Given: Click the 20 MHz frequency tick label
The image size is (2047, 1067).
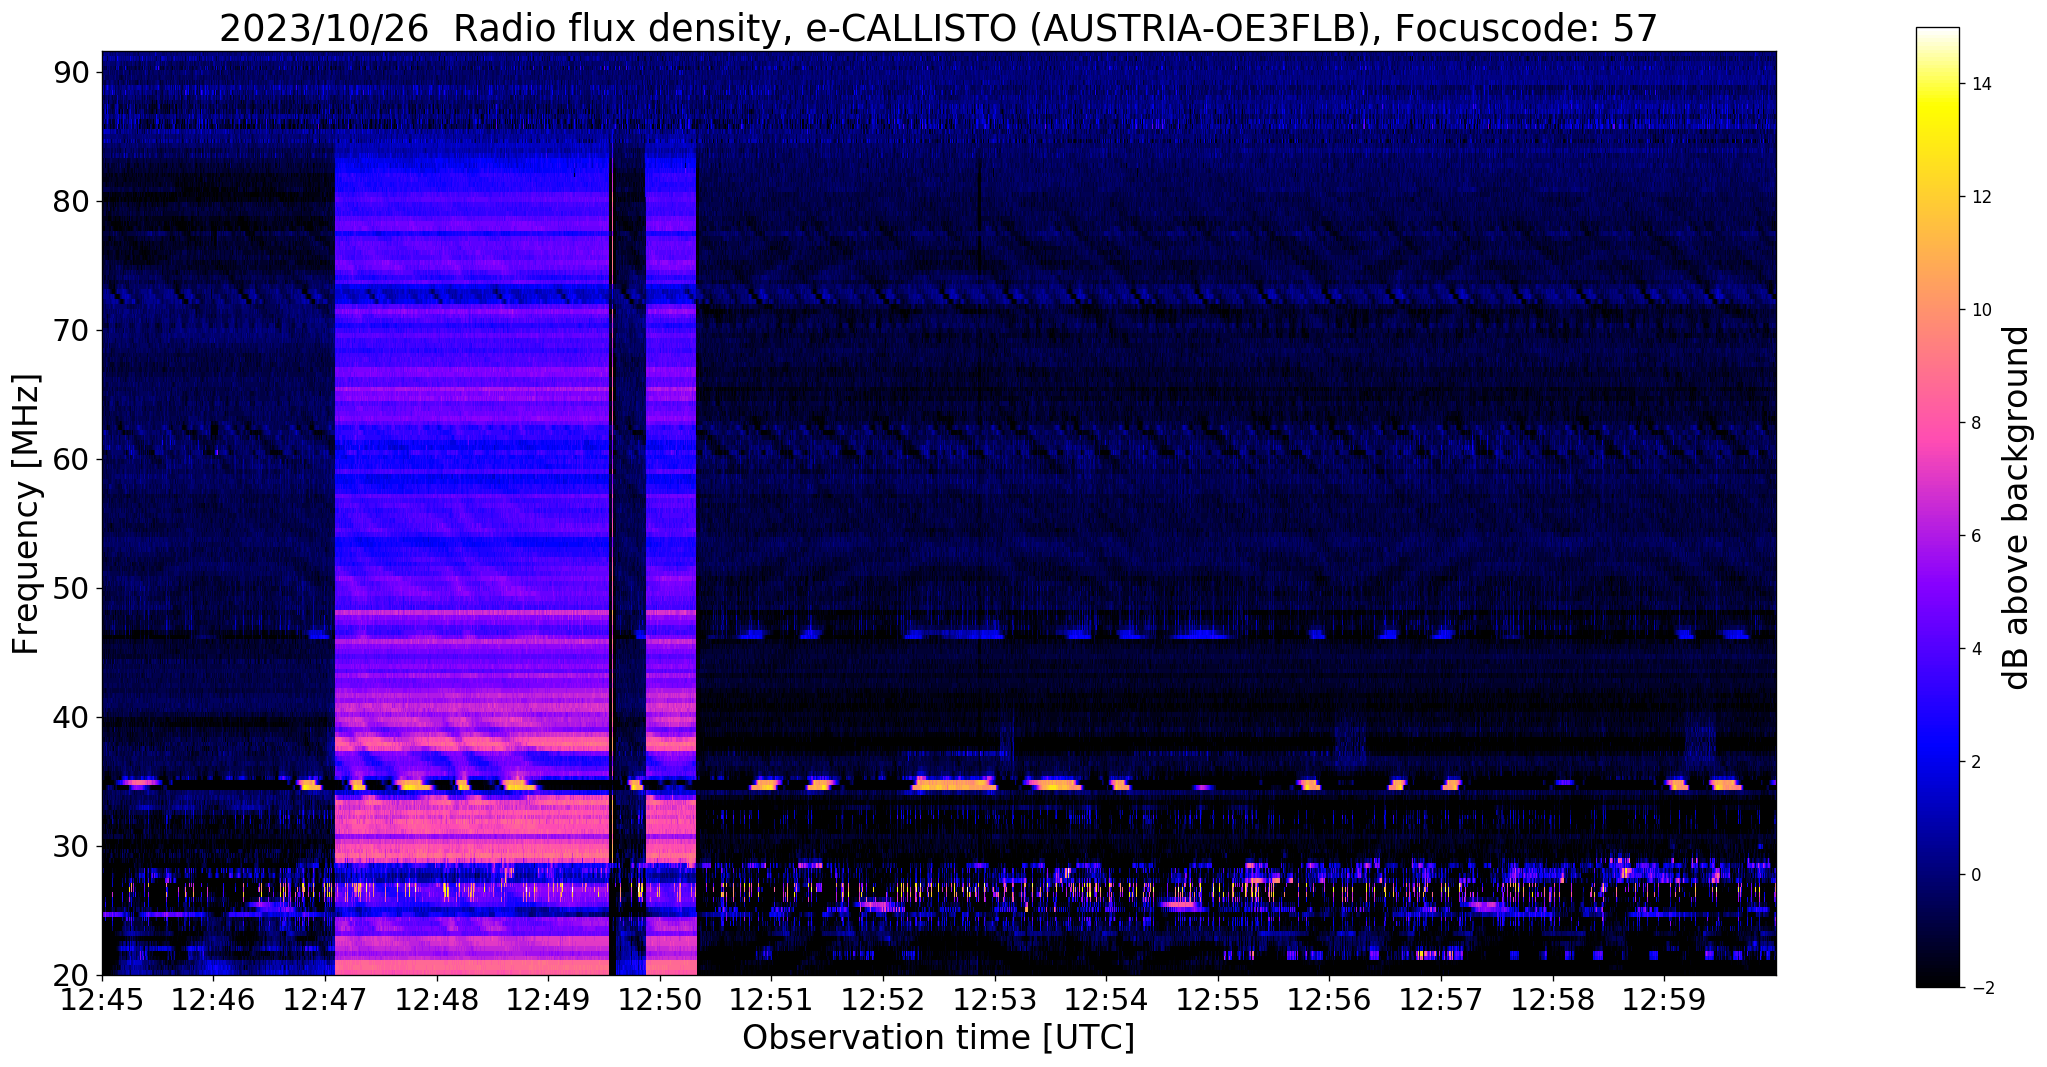Looking at the screenshot, I should [73, 975].
